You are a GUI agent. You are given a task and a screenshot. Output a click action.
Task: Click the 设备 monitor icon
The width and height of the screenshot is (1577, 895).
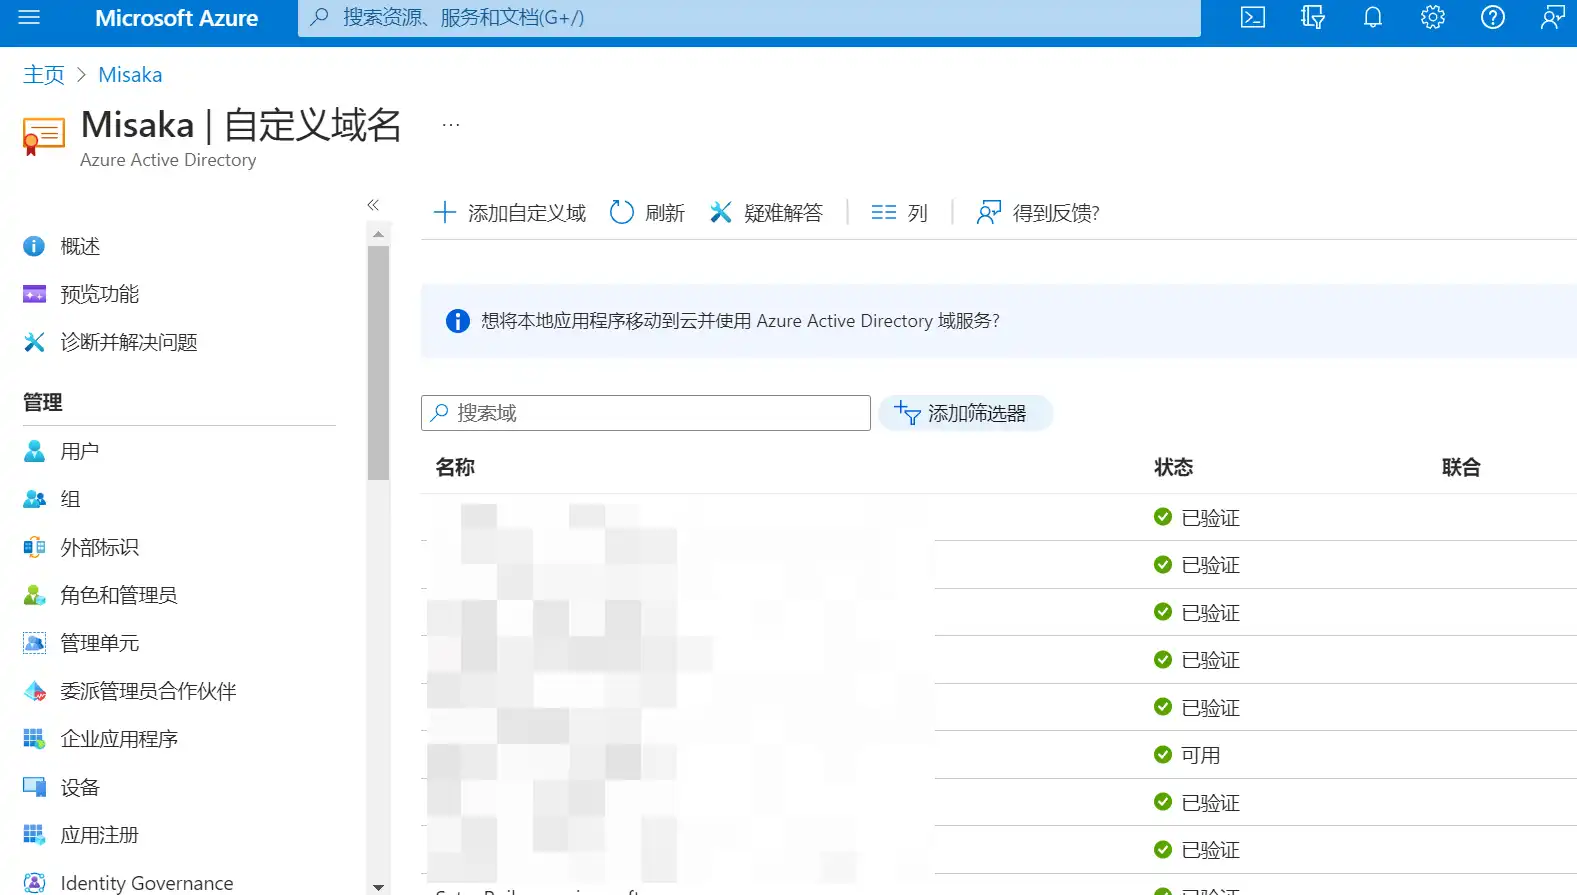point(34,787)
